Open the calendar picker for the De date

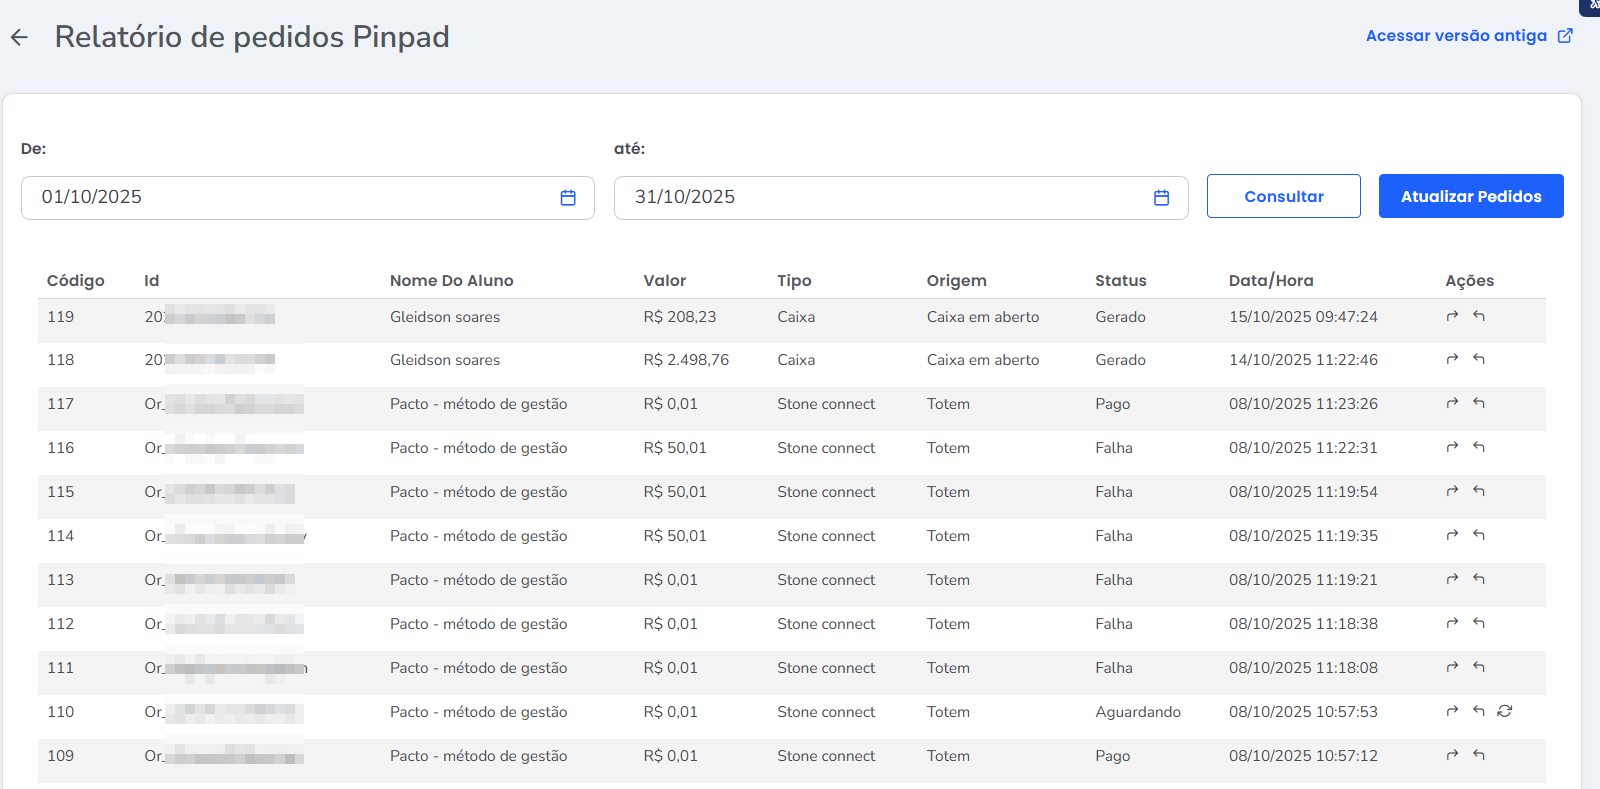point(568,198)
